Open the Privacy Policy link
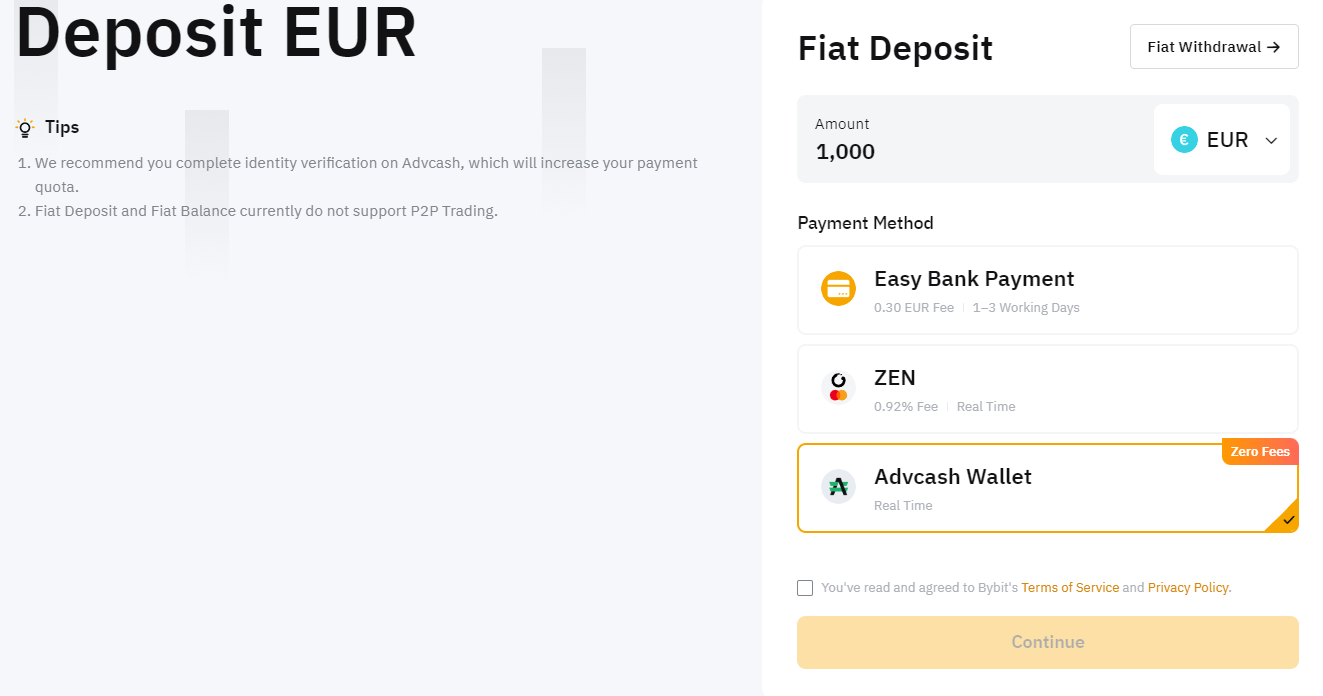 click(1188, 588)
